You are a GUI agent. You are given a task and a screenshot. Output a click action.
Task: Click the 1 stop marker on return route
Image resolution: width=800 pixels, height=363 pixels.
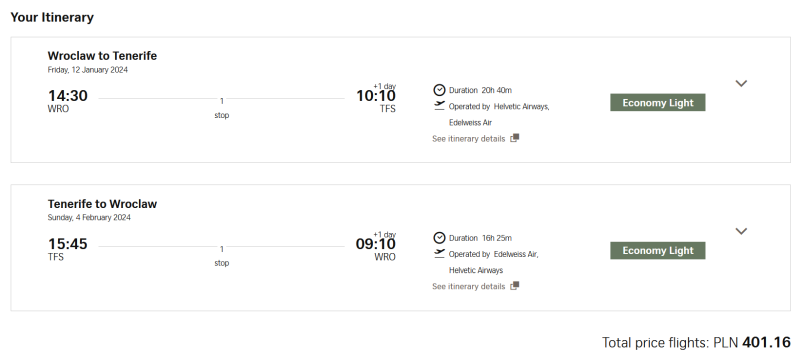[x=221, y=256]
